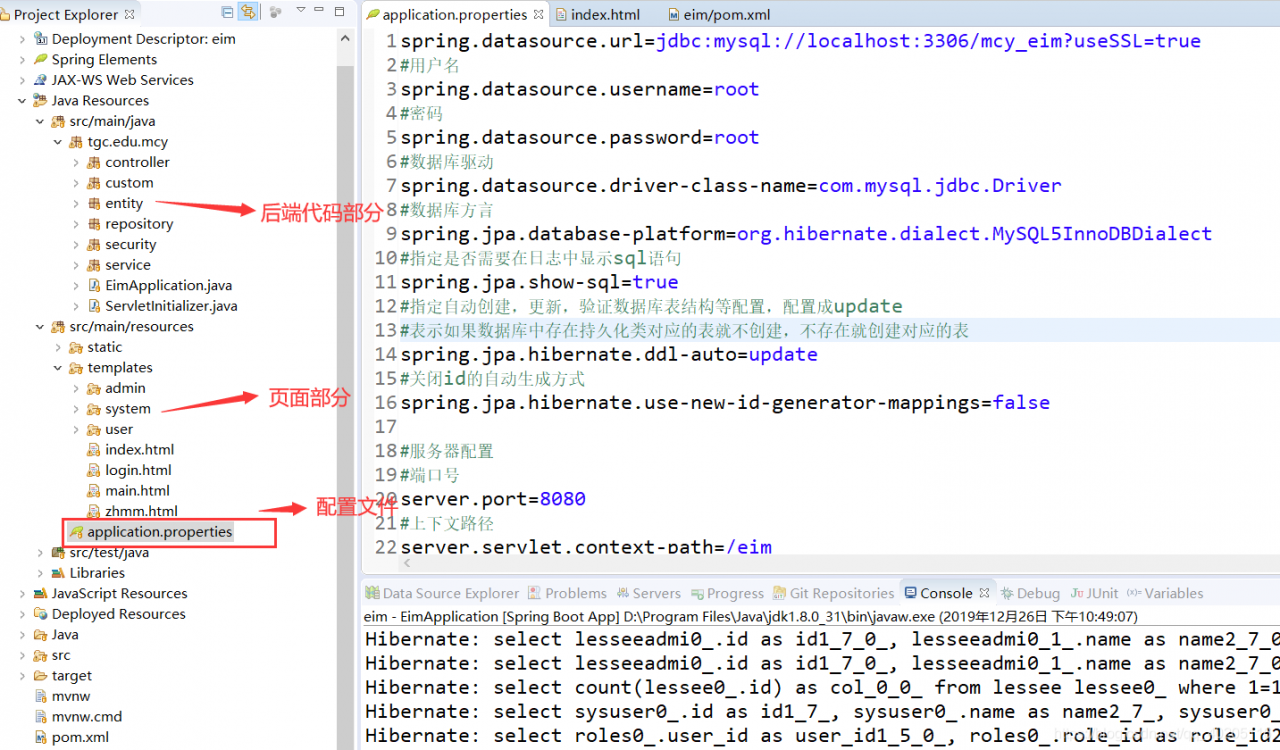Click the main.html file icon

click(x=94, y=491)
